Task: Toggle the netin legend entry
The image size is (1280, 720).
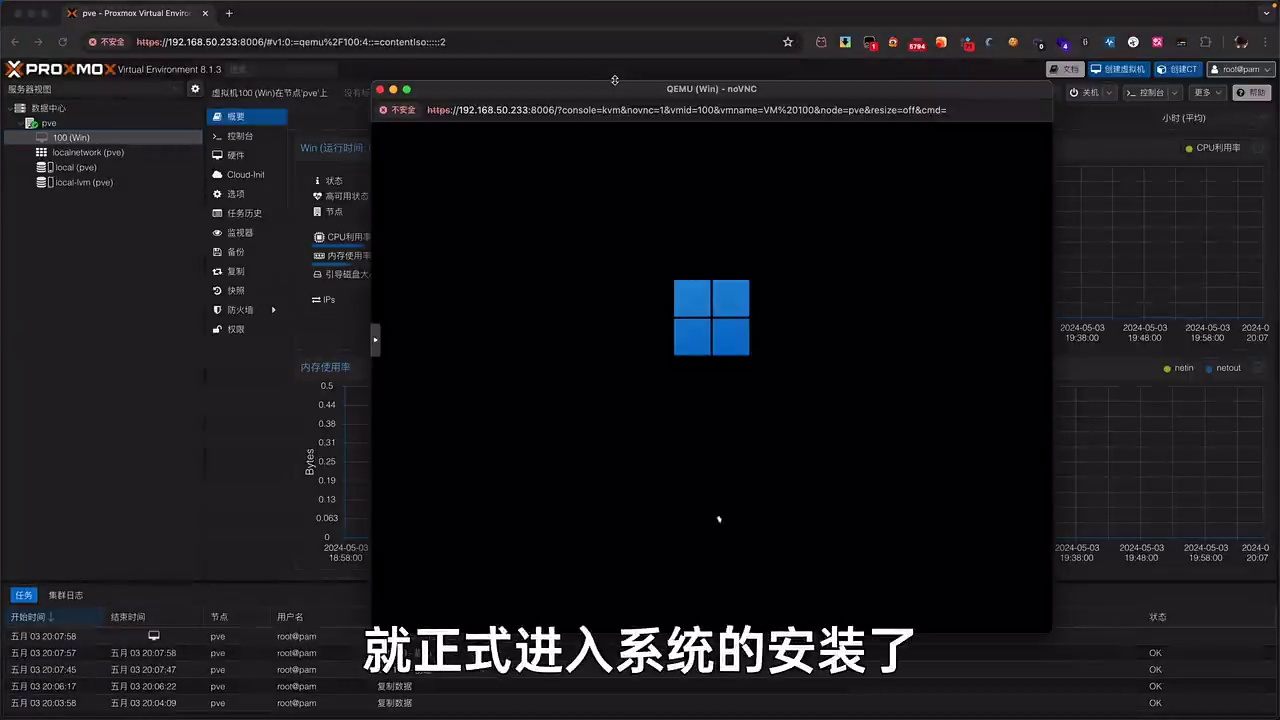Action: point(1178,368)
